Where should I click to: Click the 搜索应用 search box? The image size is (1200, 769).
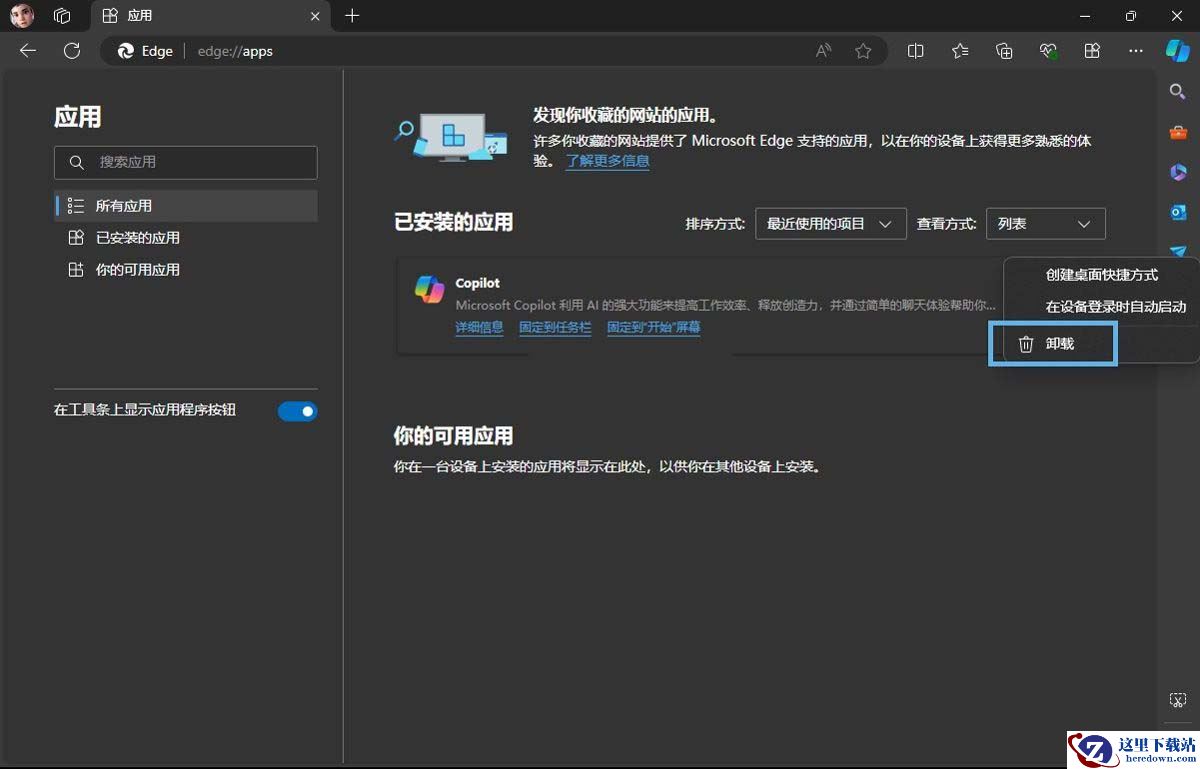186,162
